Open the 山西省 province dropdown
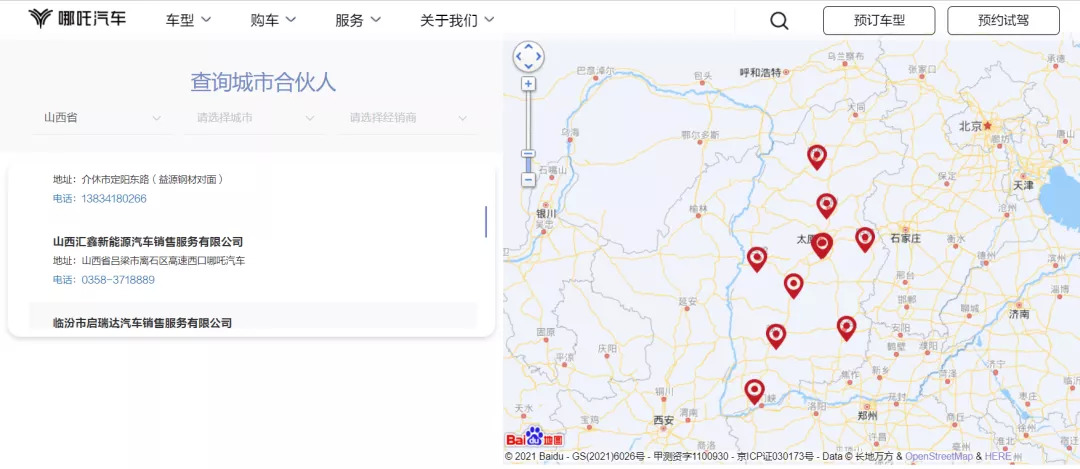This screenshot has height=469, width=1080. click(102, 118)
